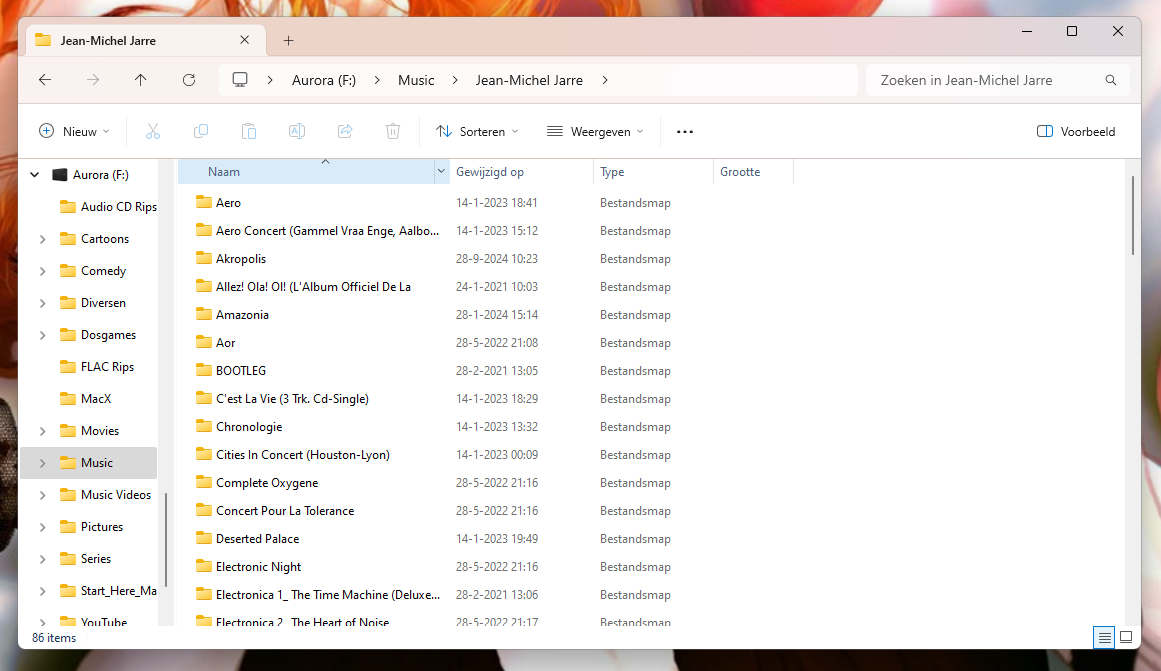Viewport: 1161px width, 671px height.
Task: Expand the Dosgames folder in sidebar
Action: [x=42, y=335]
